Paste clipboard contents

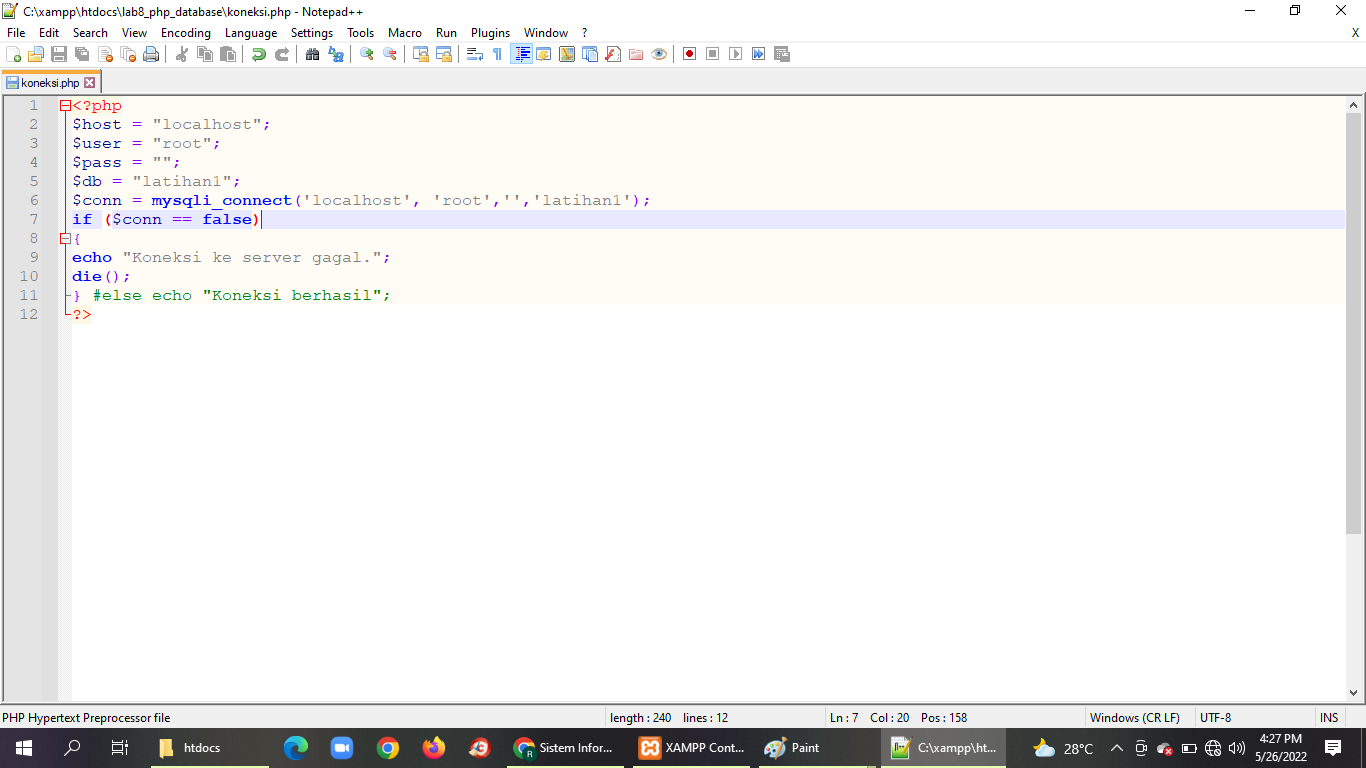(227, 54)
